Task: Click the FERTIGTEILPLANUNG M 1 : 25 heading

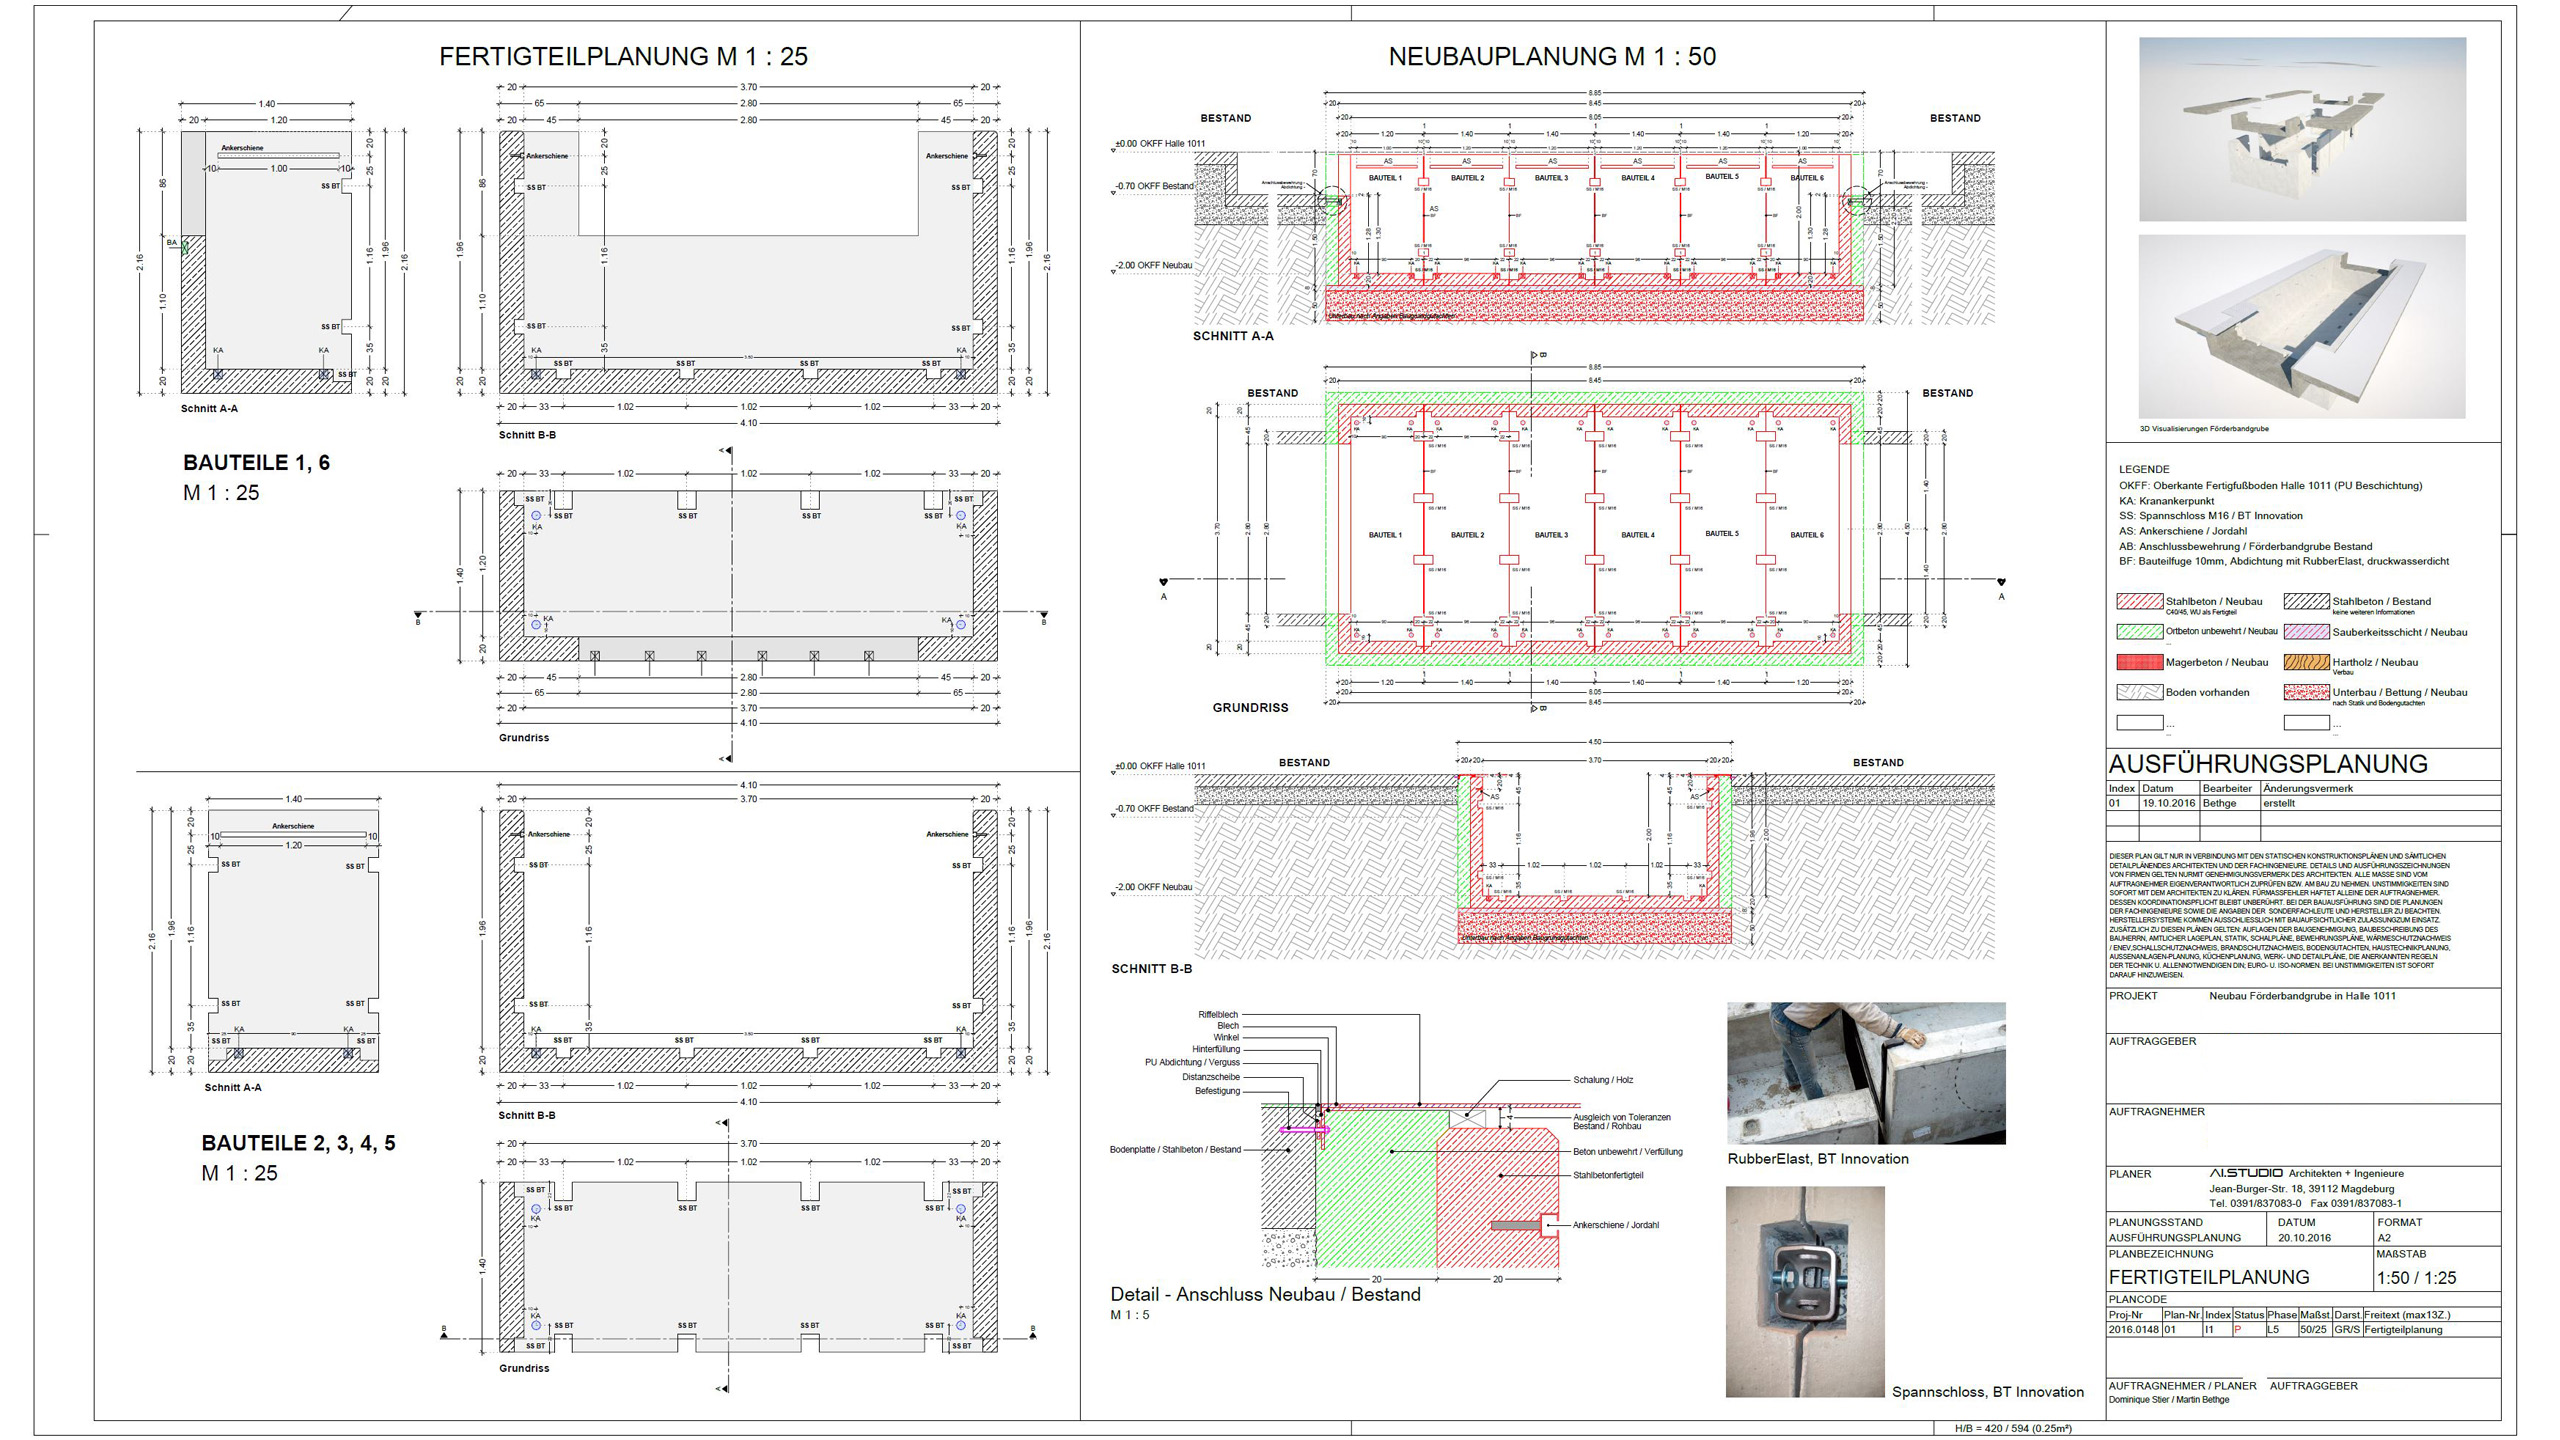Action: pos(623,57)
